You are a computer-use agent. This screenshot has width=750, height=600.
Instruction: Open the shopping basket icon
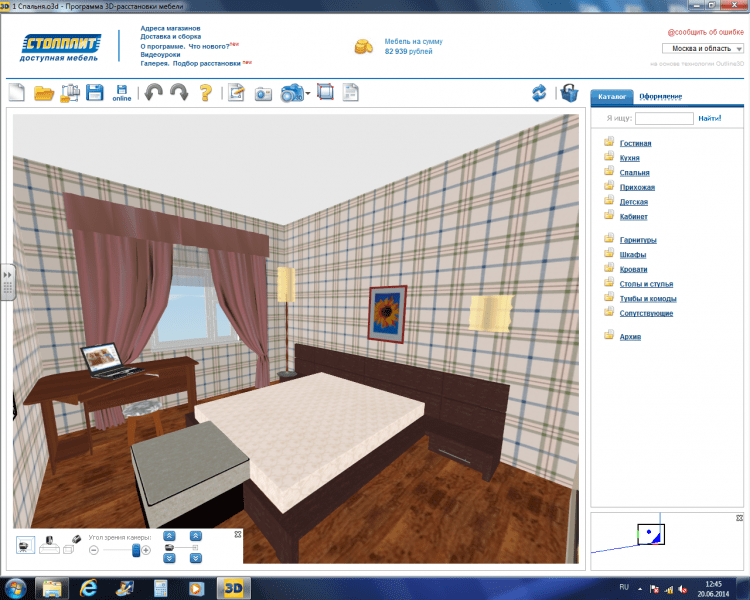569,93
